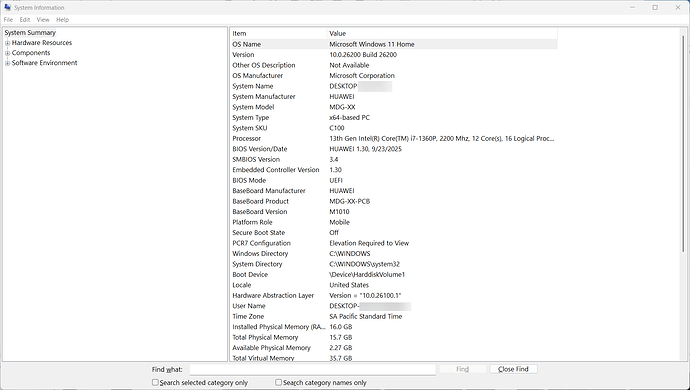Select Hardware Resources tree item

[42, 43]
